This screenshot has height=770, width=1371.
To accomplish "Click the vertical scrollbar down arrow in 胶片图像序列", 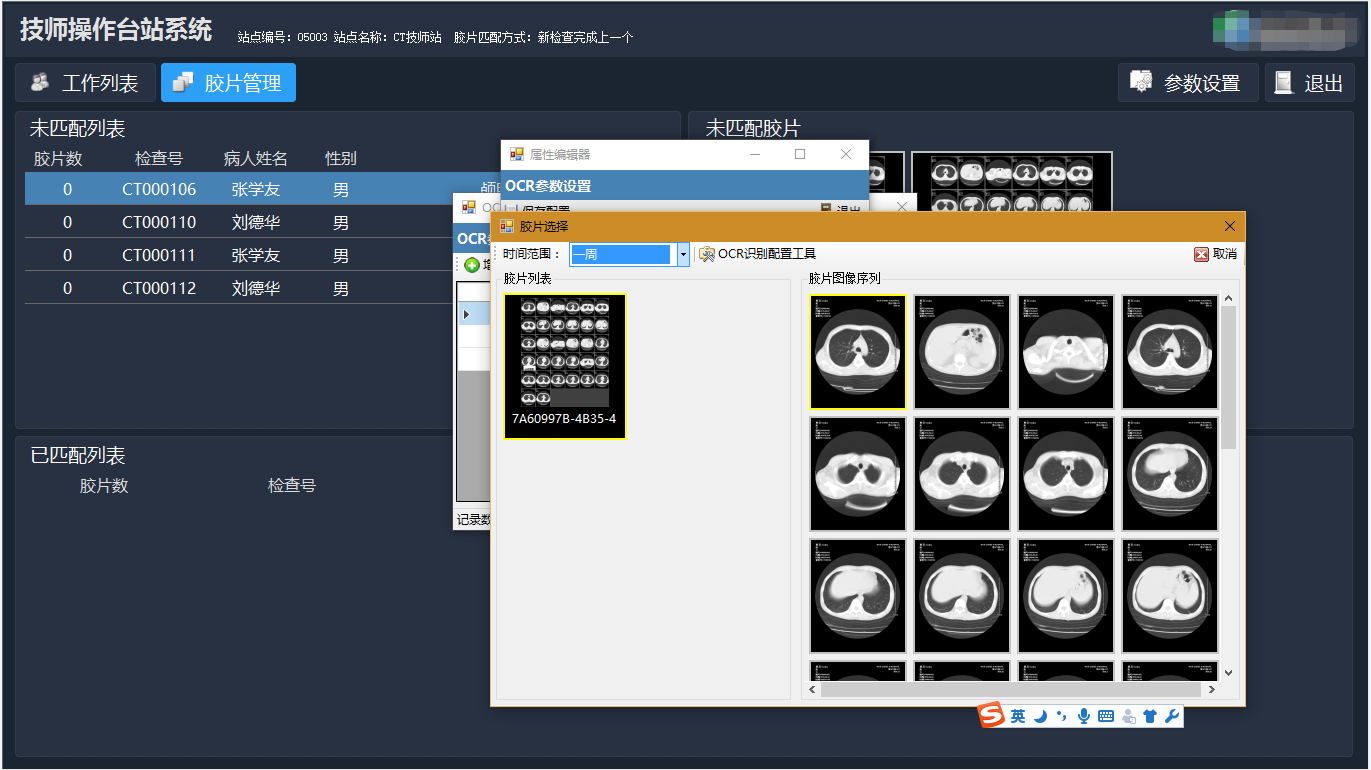I will [x=1229, y=673].
